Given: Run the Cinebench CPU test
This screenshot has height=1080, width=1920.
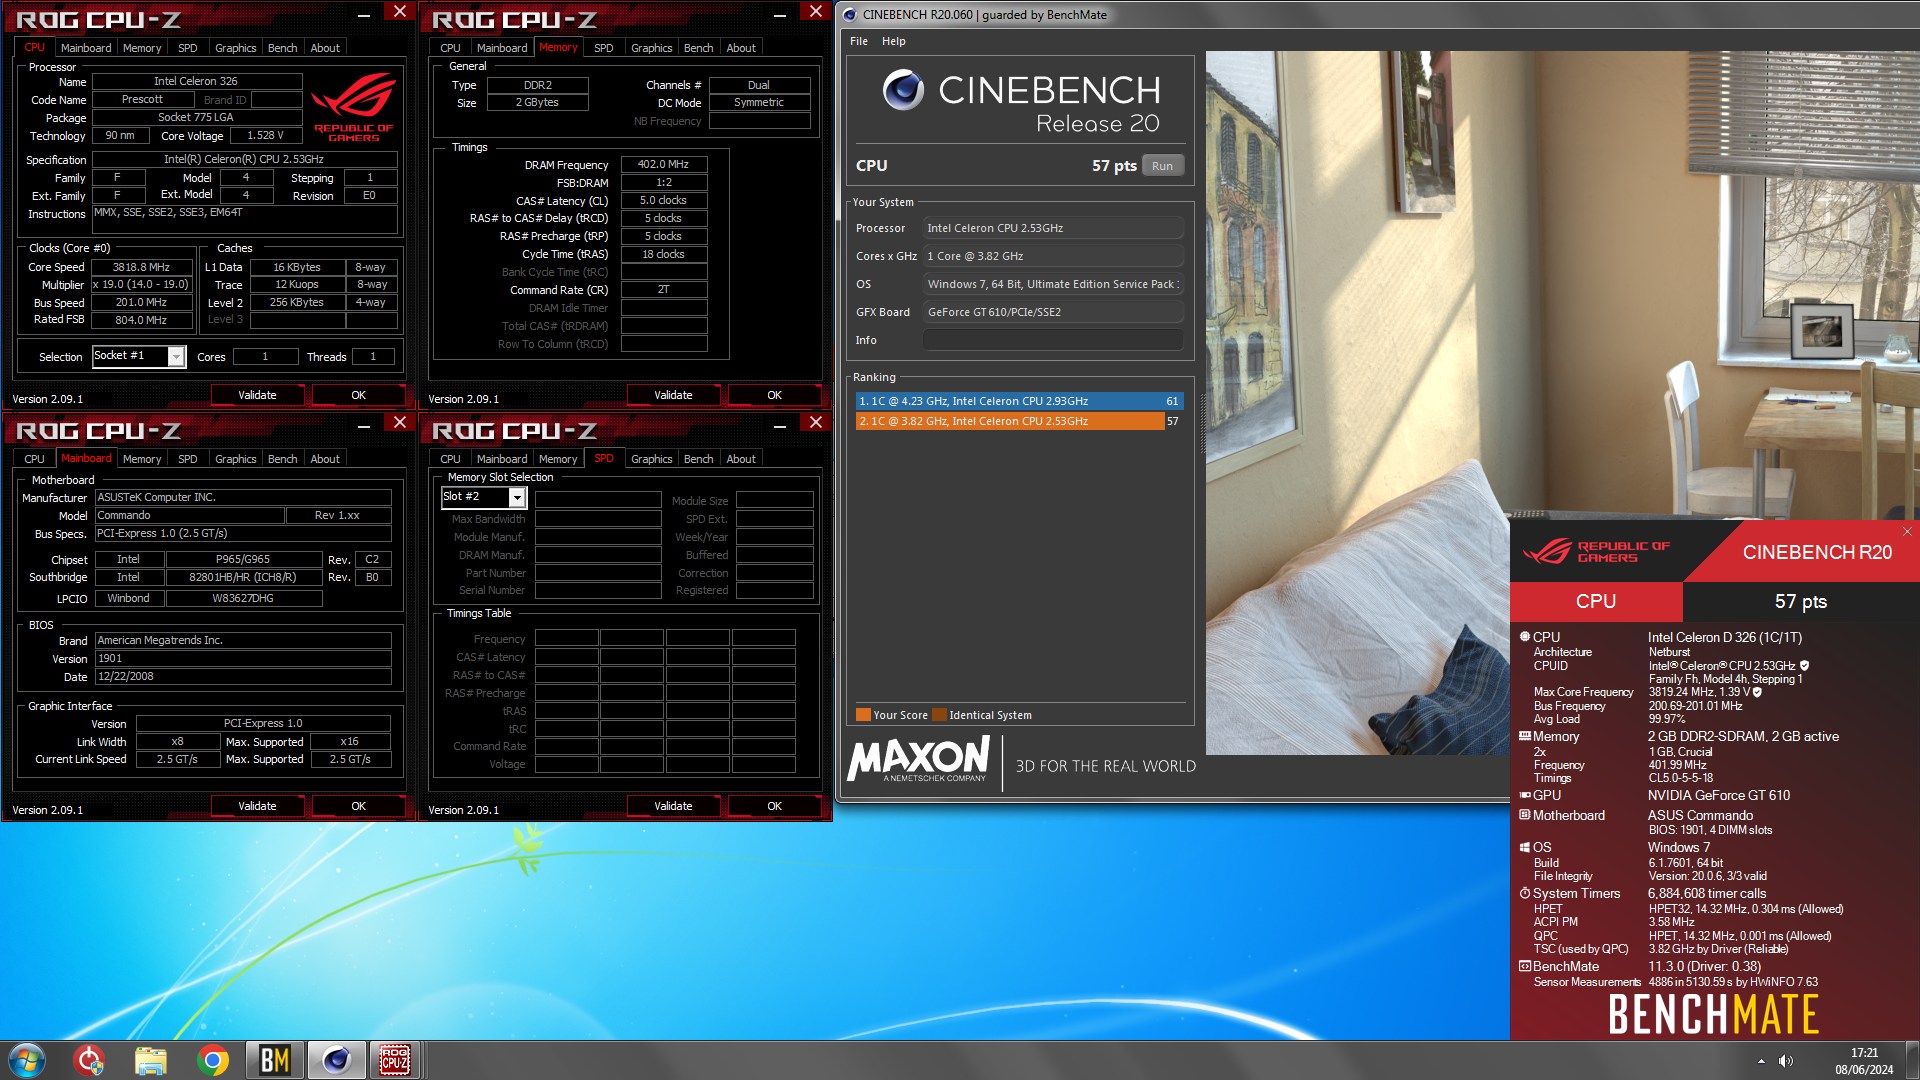Looking at the screenshot, I should point(1162,166).
